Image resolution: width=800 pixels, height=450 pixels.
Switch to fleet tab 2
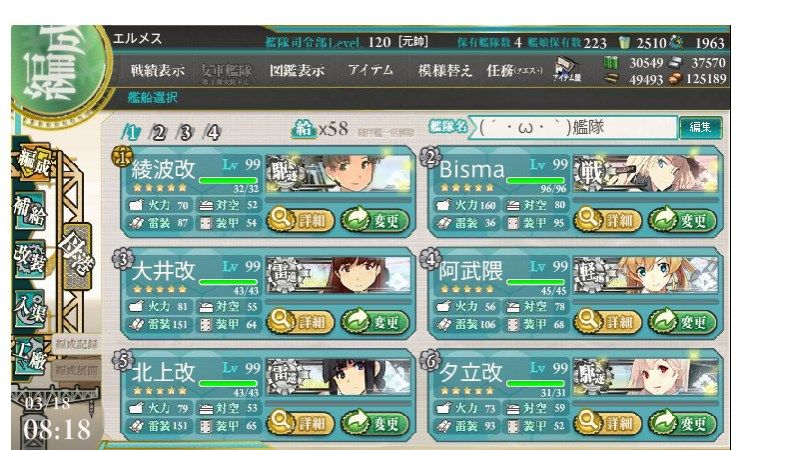[x=158, y=133]
